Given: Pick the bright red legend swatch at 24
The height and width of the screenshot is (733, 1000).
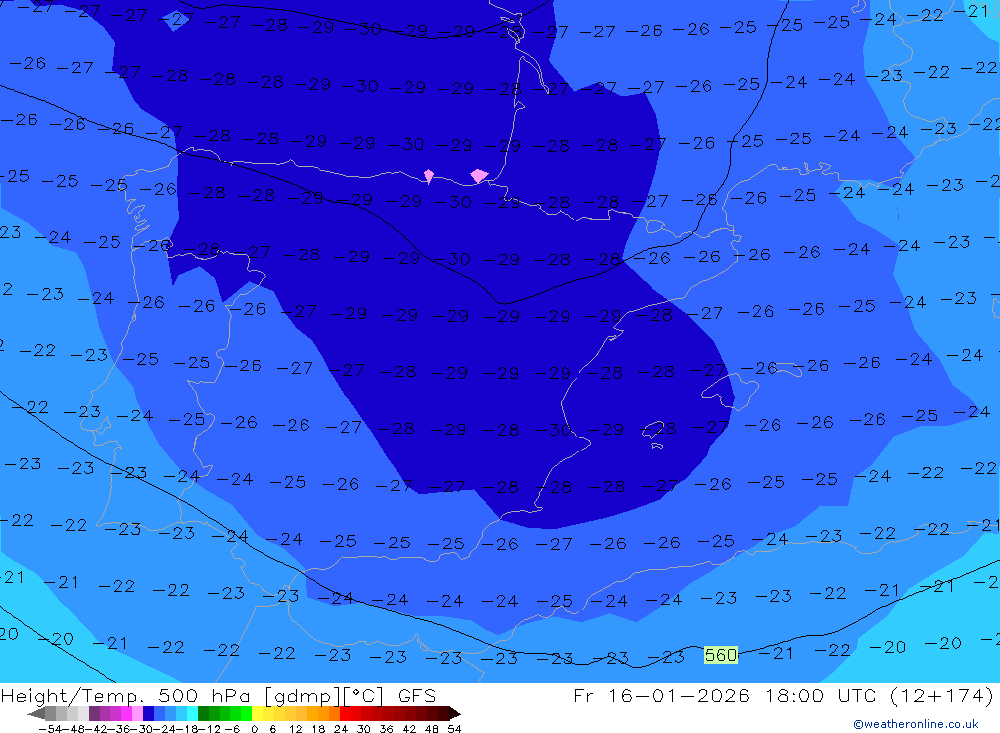Looking at the screenshot, I should 345,713.
